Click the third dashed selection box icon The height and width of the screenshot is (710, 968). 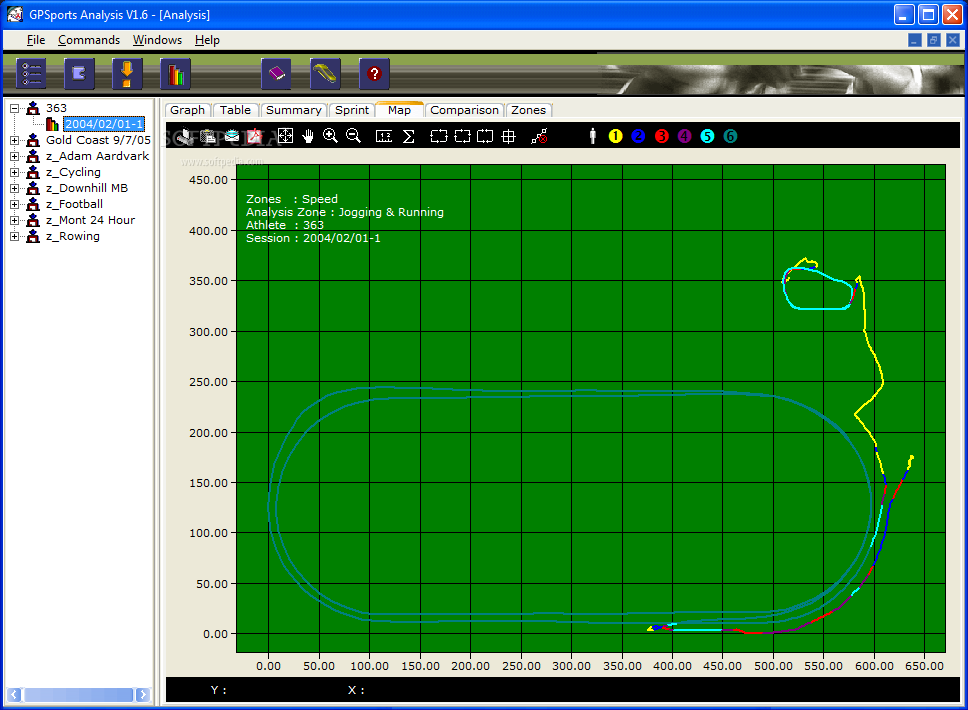[x=485, y=136]
